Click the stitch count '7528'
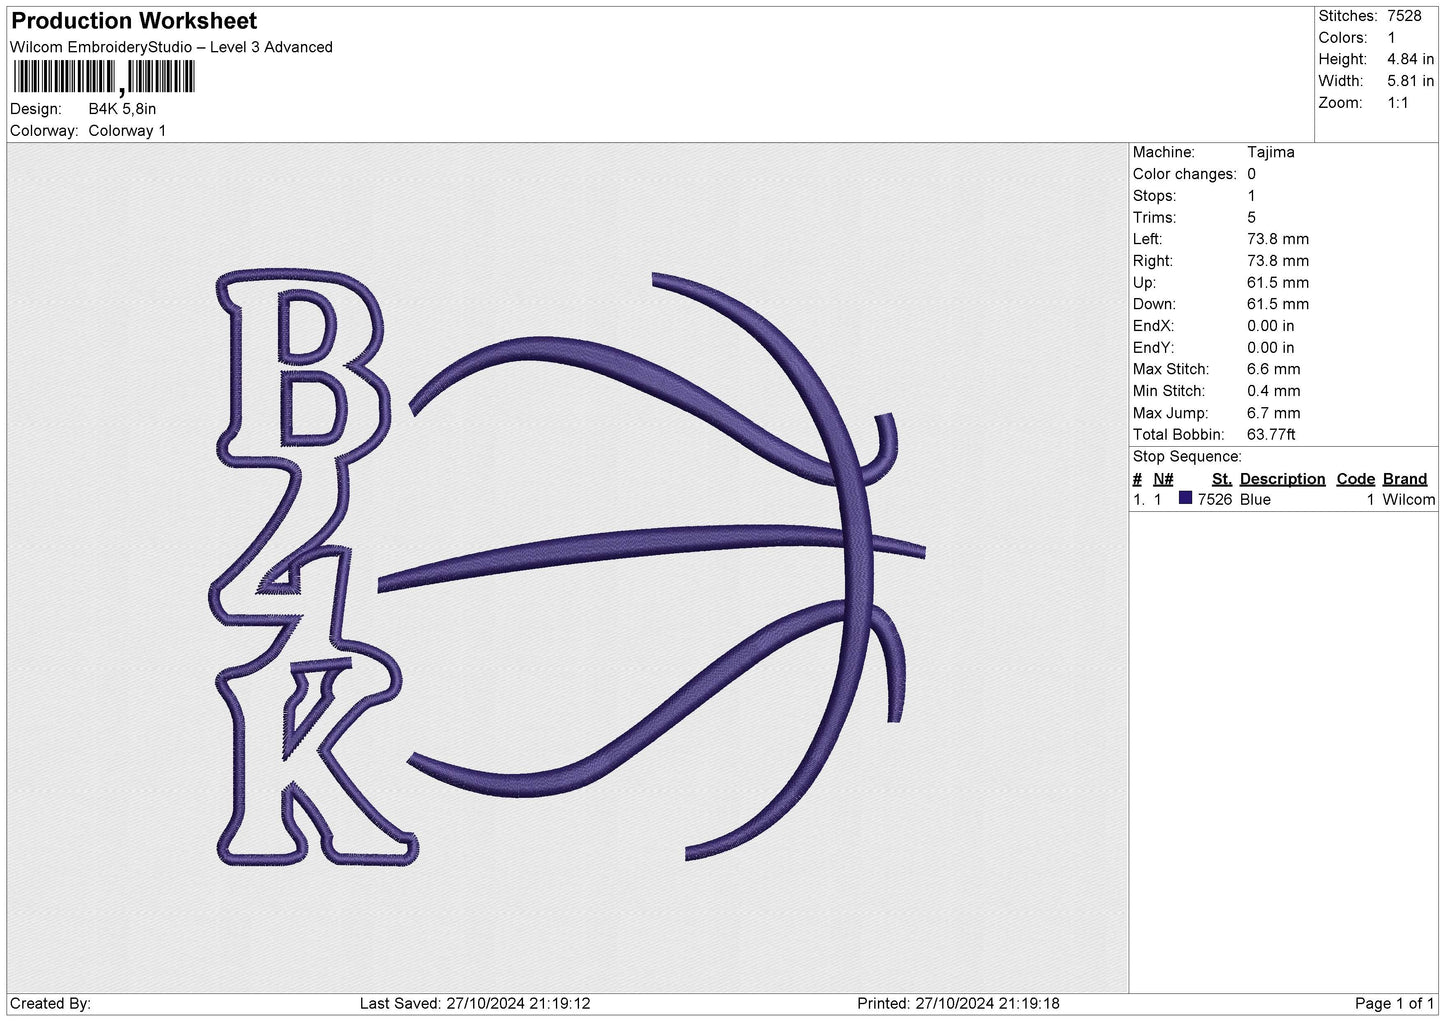The height and width of the screenshot is (1021, 1445). [x=1404, y=16]
